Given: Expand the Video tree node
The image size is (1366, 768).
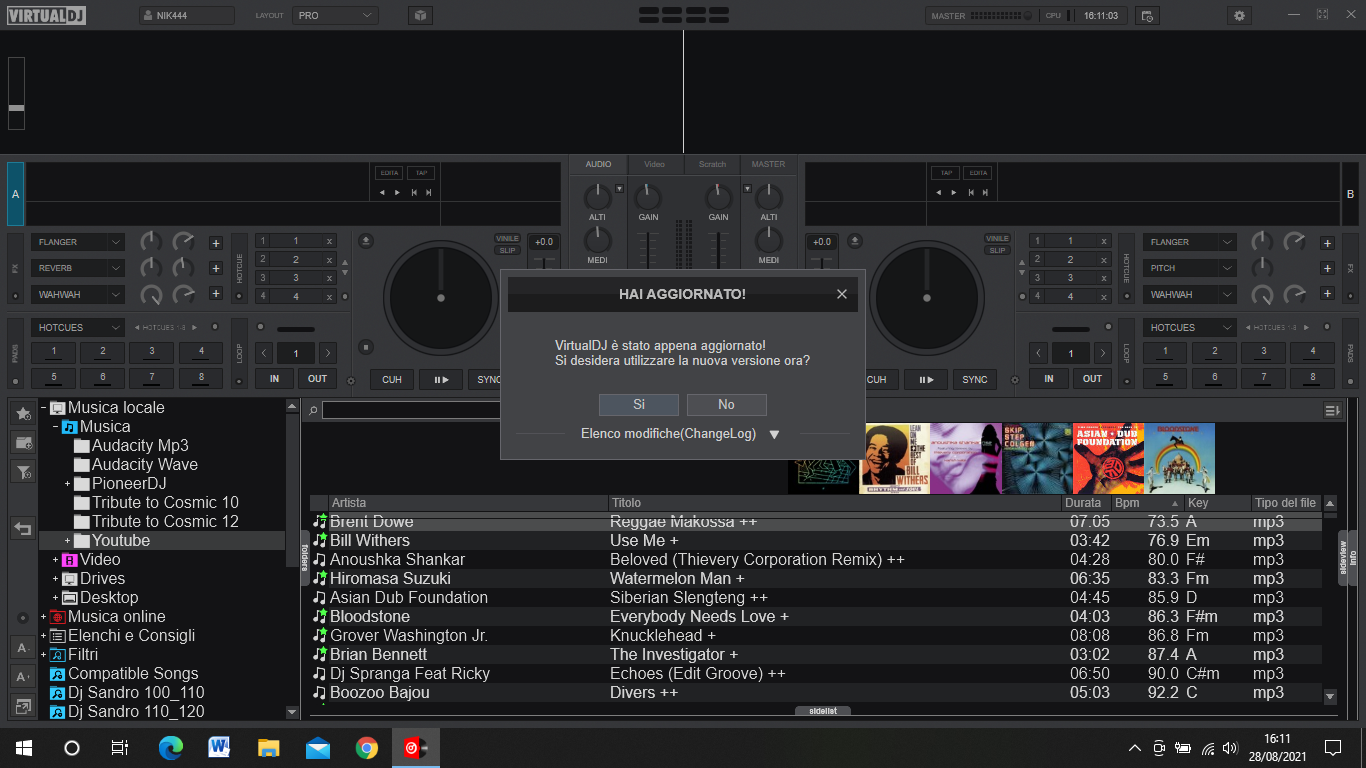Looking at the screenshot, I should 56,560.
